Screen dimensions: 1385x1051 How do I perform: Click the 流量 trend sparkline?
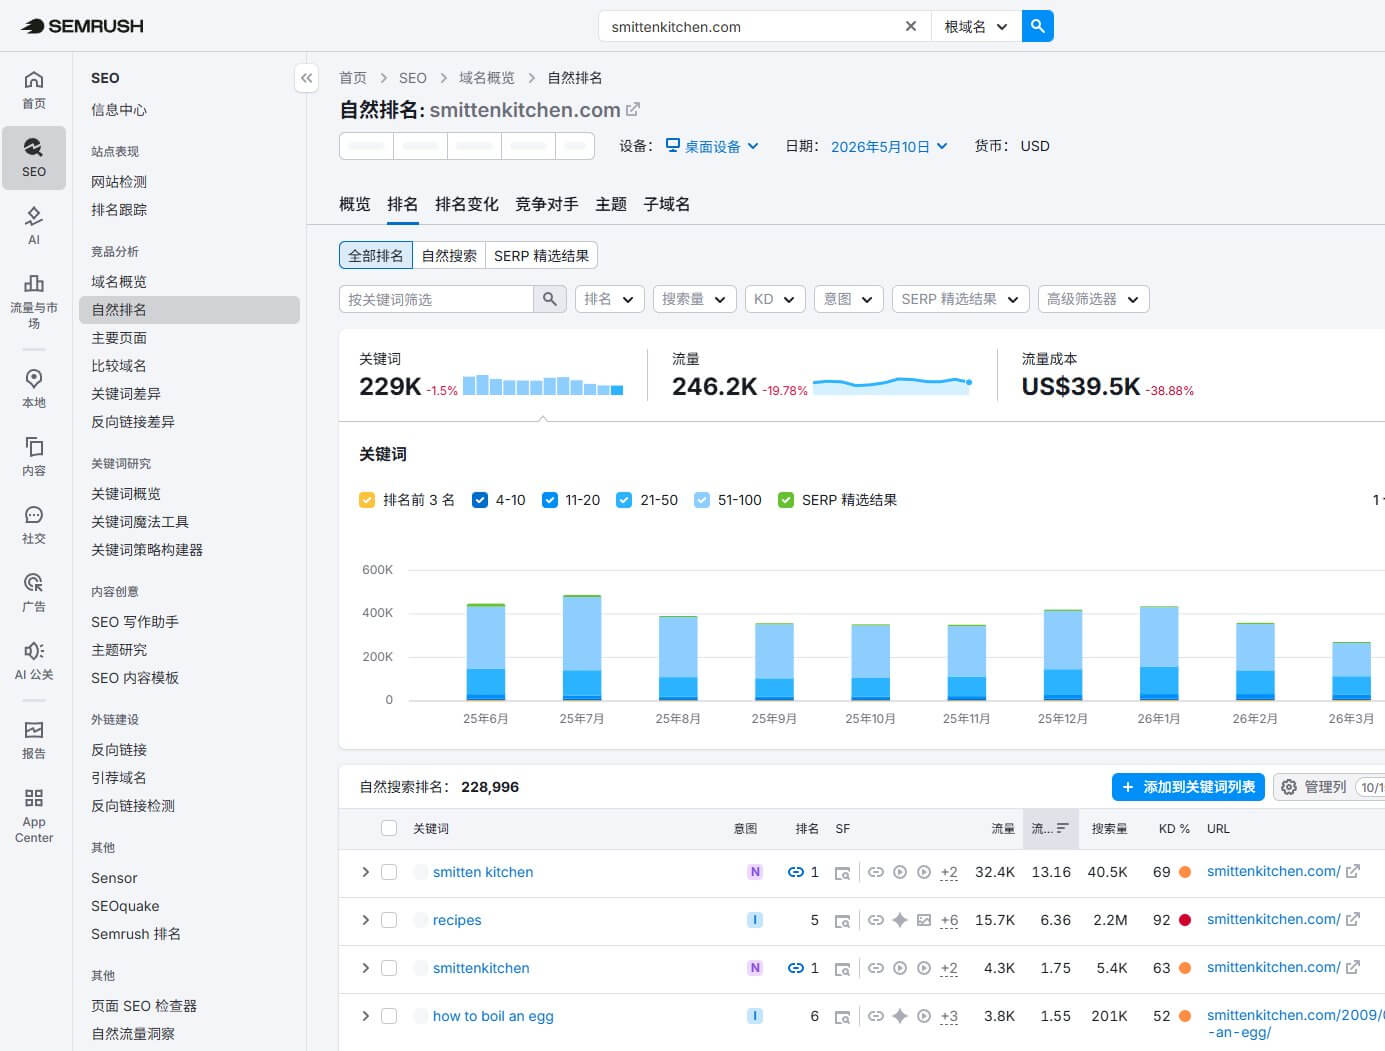[892, 384]
